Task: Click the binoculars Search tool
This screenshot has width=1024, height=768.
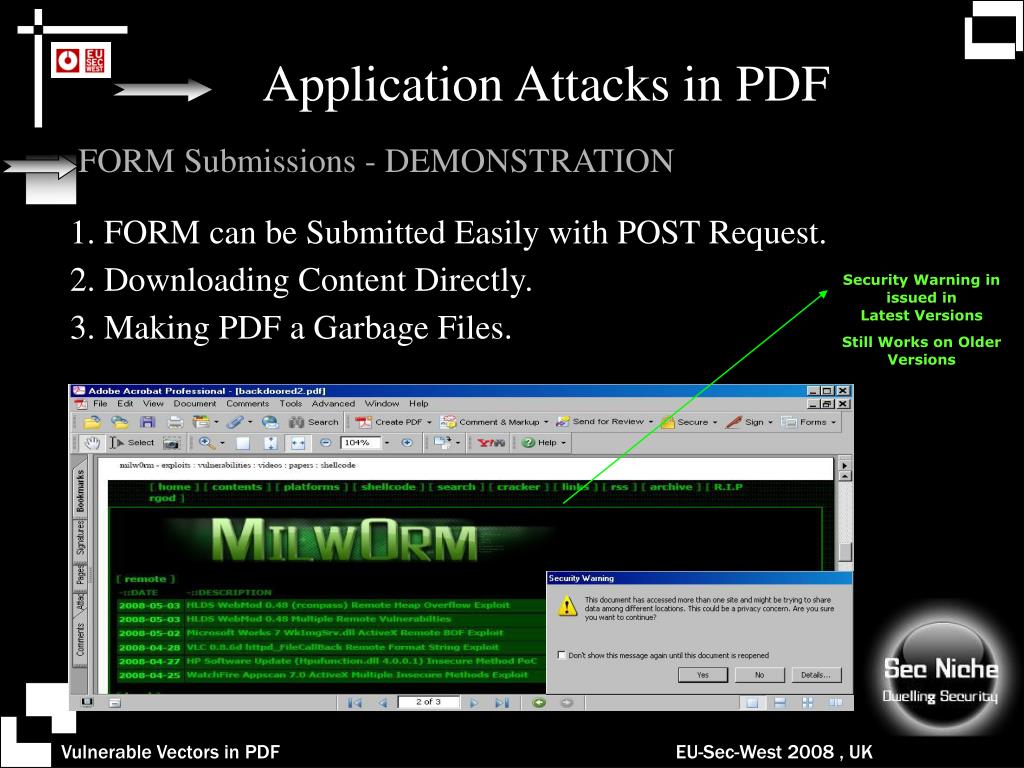Action: [314, 422]
